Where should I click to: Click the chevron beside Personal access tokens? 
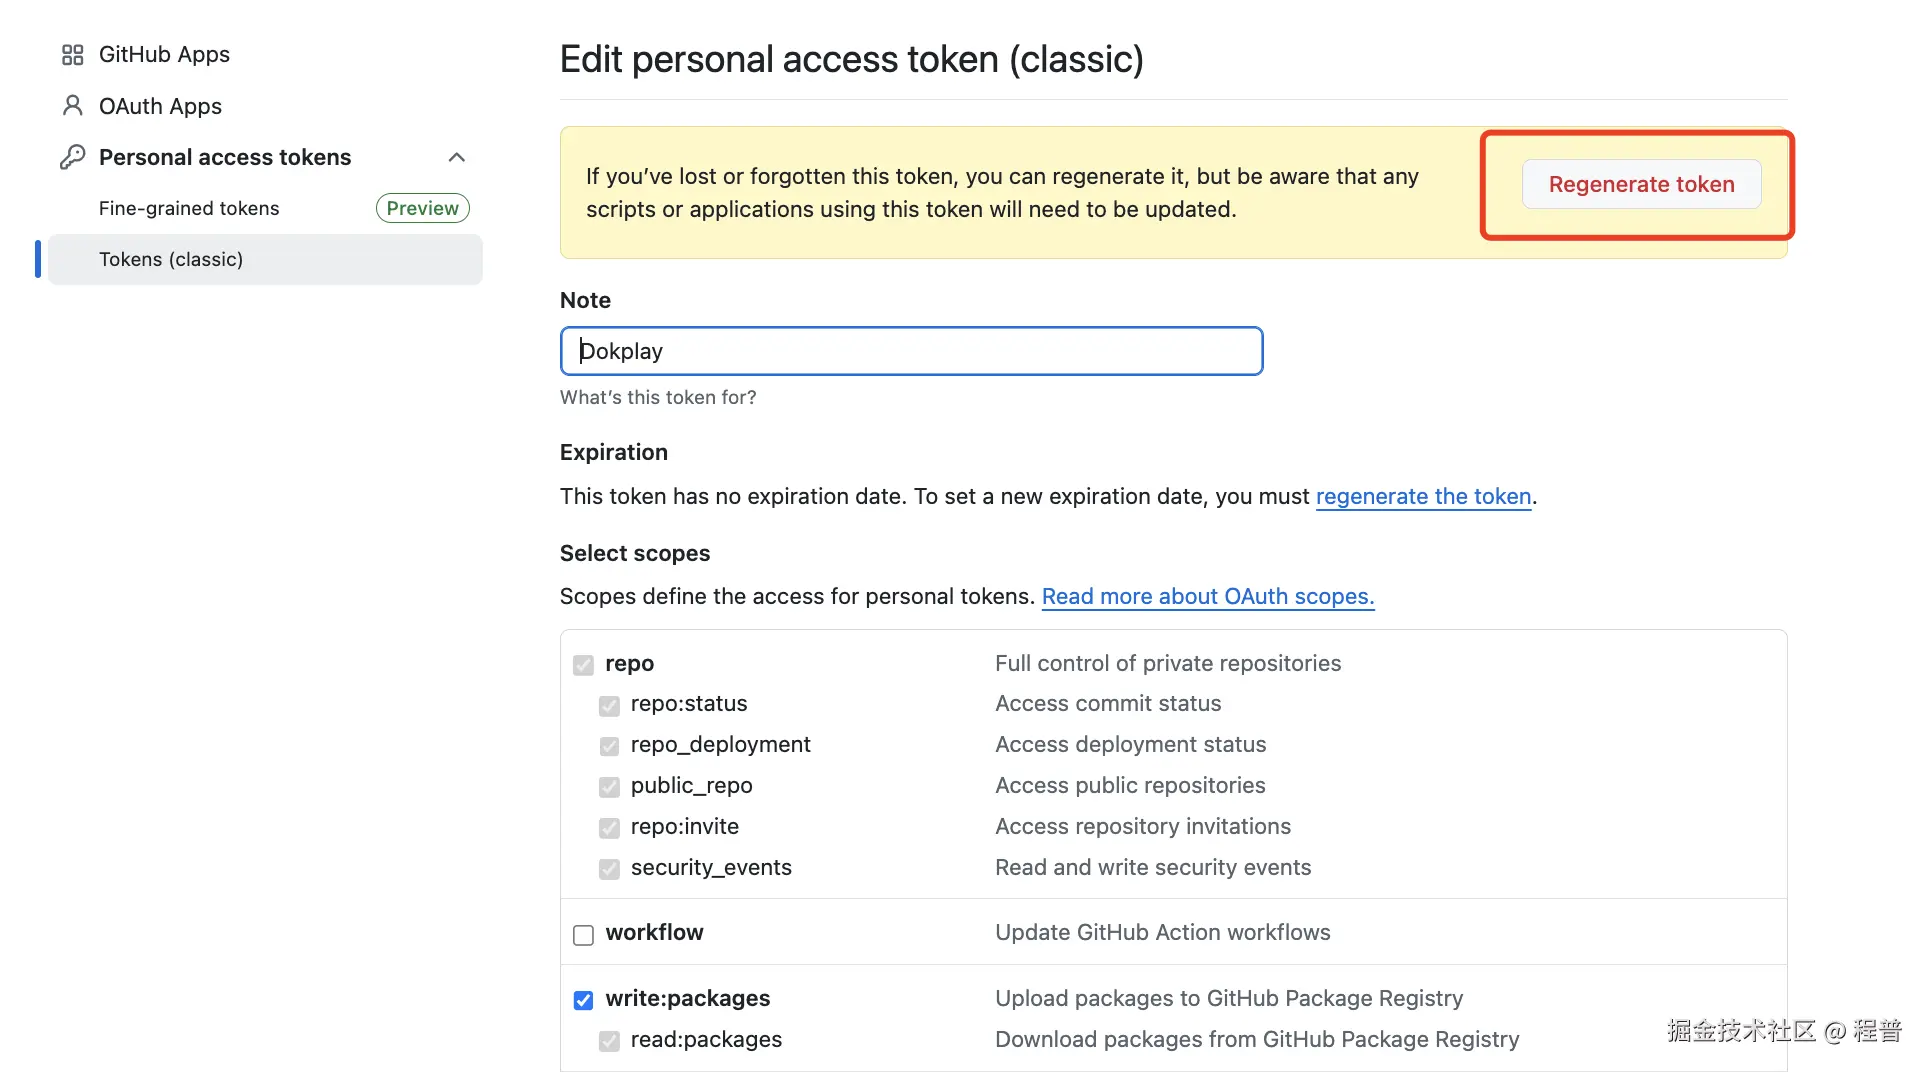pos(456,156)
